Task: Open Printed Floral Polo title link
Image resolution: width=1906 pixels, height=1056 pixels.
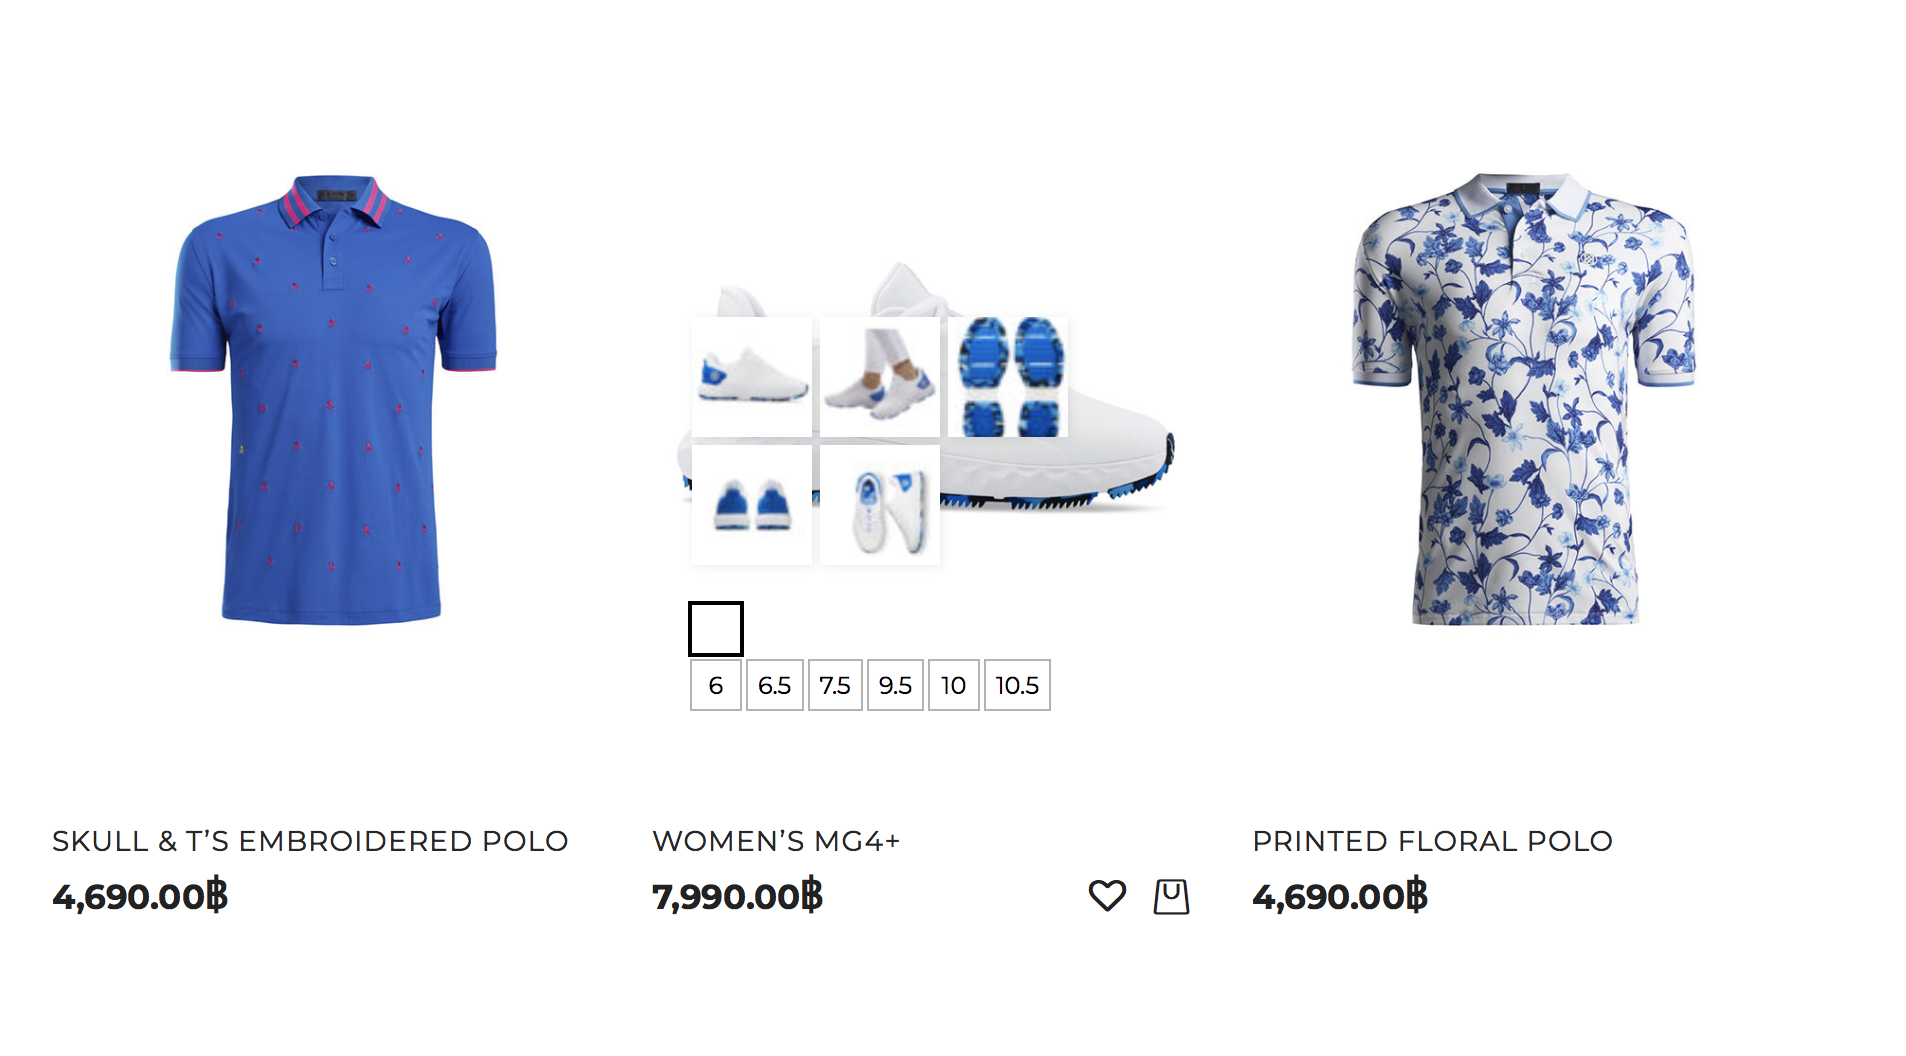Action: pyautogui.click(x=1432, y=841)
